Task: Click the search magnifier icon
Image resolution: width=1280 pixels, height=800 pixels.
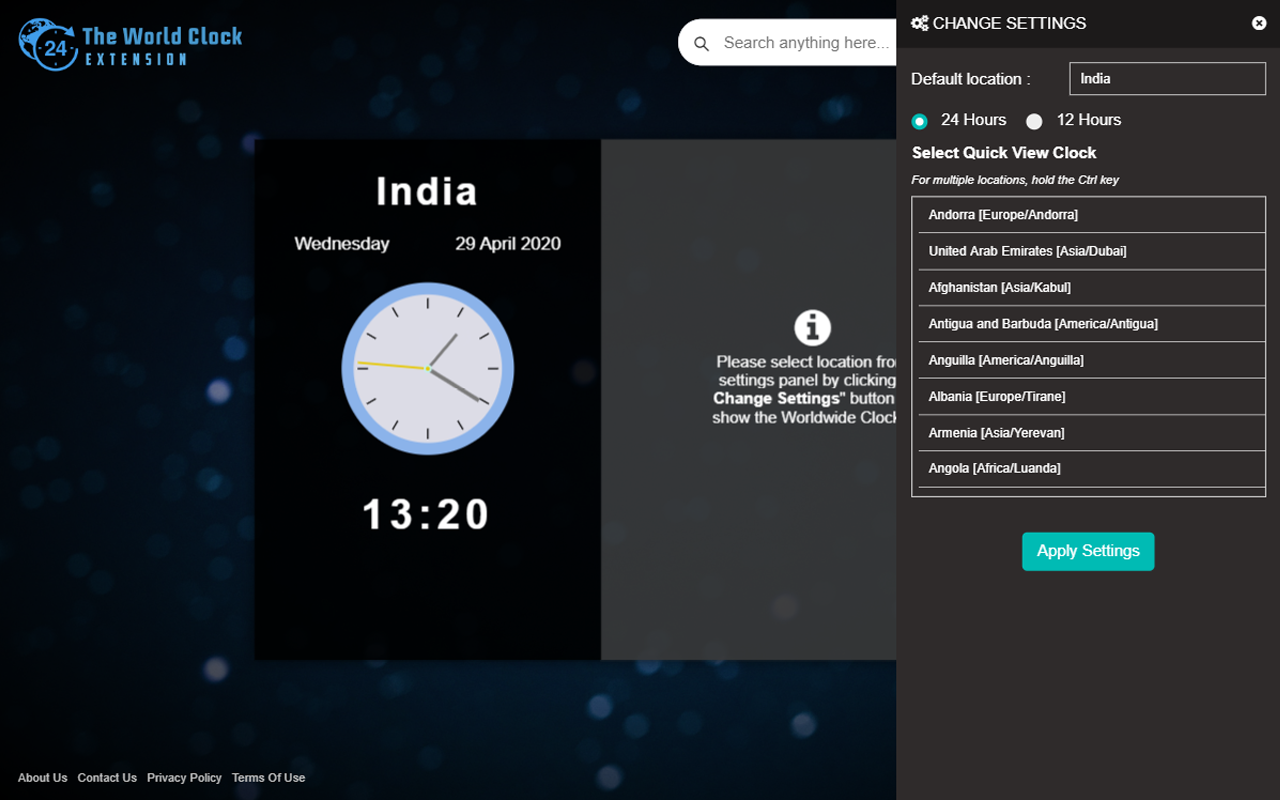Action: tap(702, 44)
